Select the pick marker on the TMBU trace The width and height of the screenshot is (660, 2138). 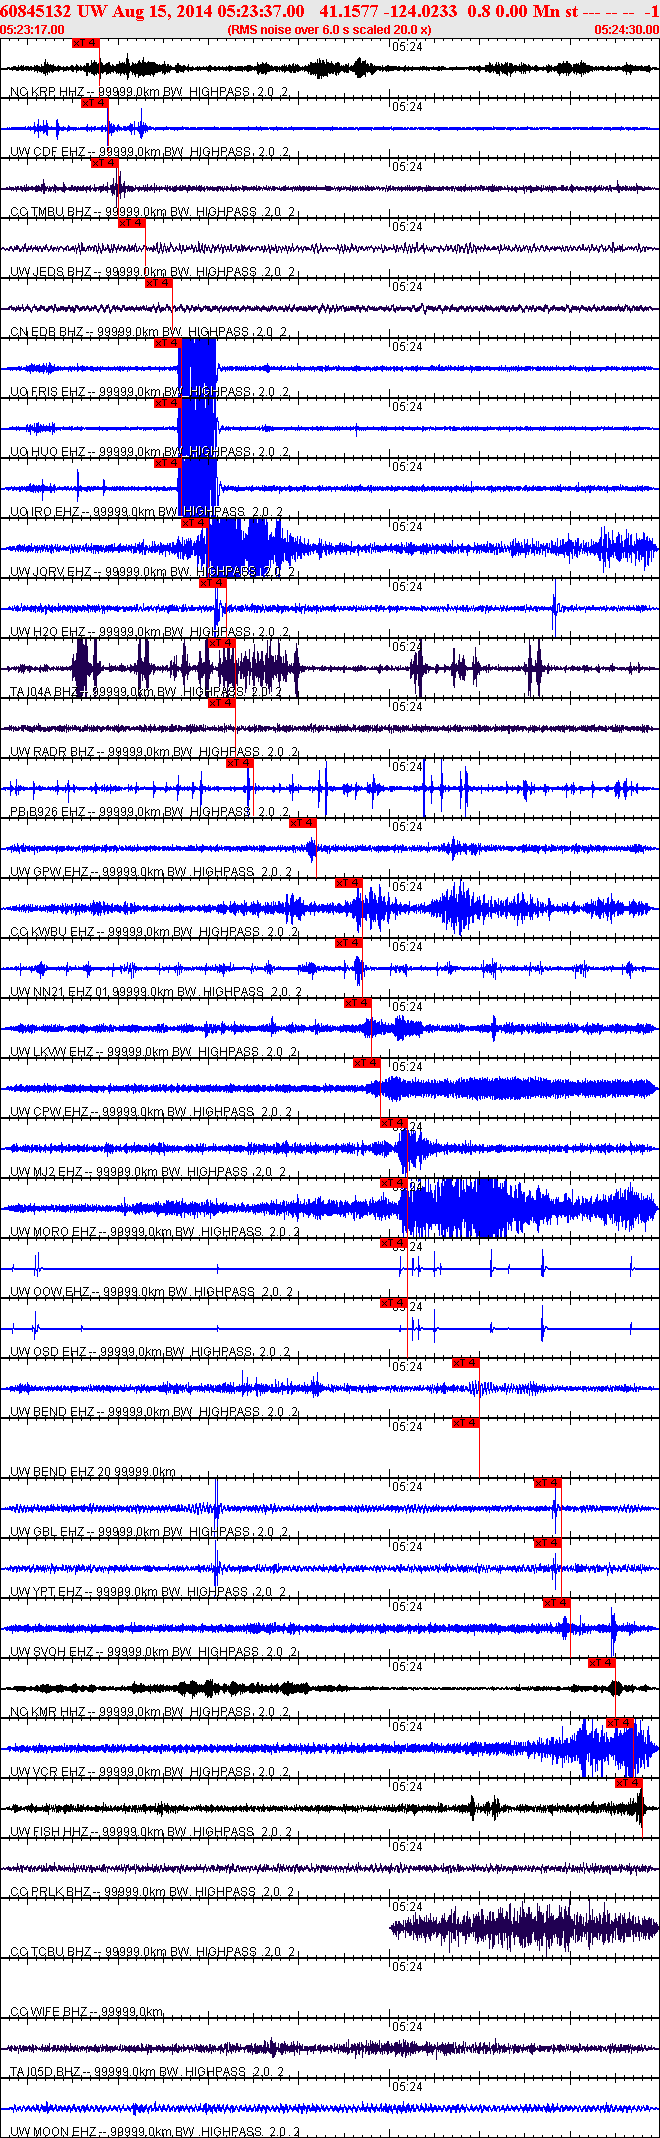[104, 163]
